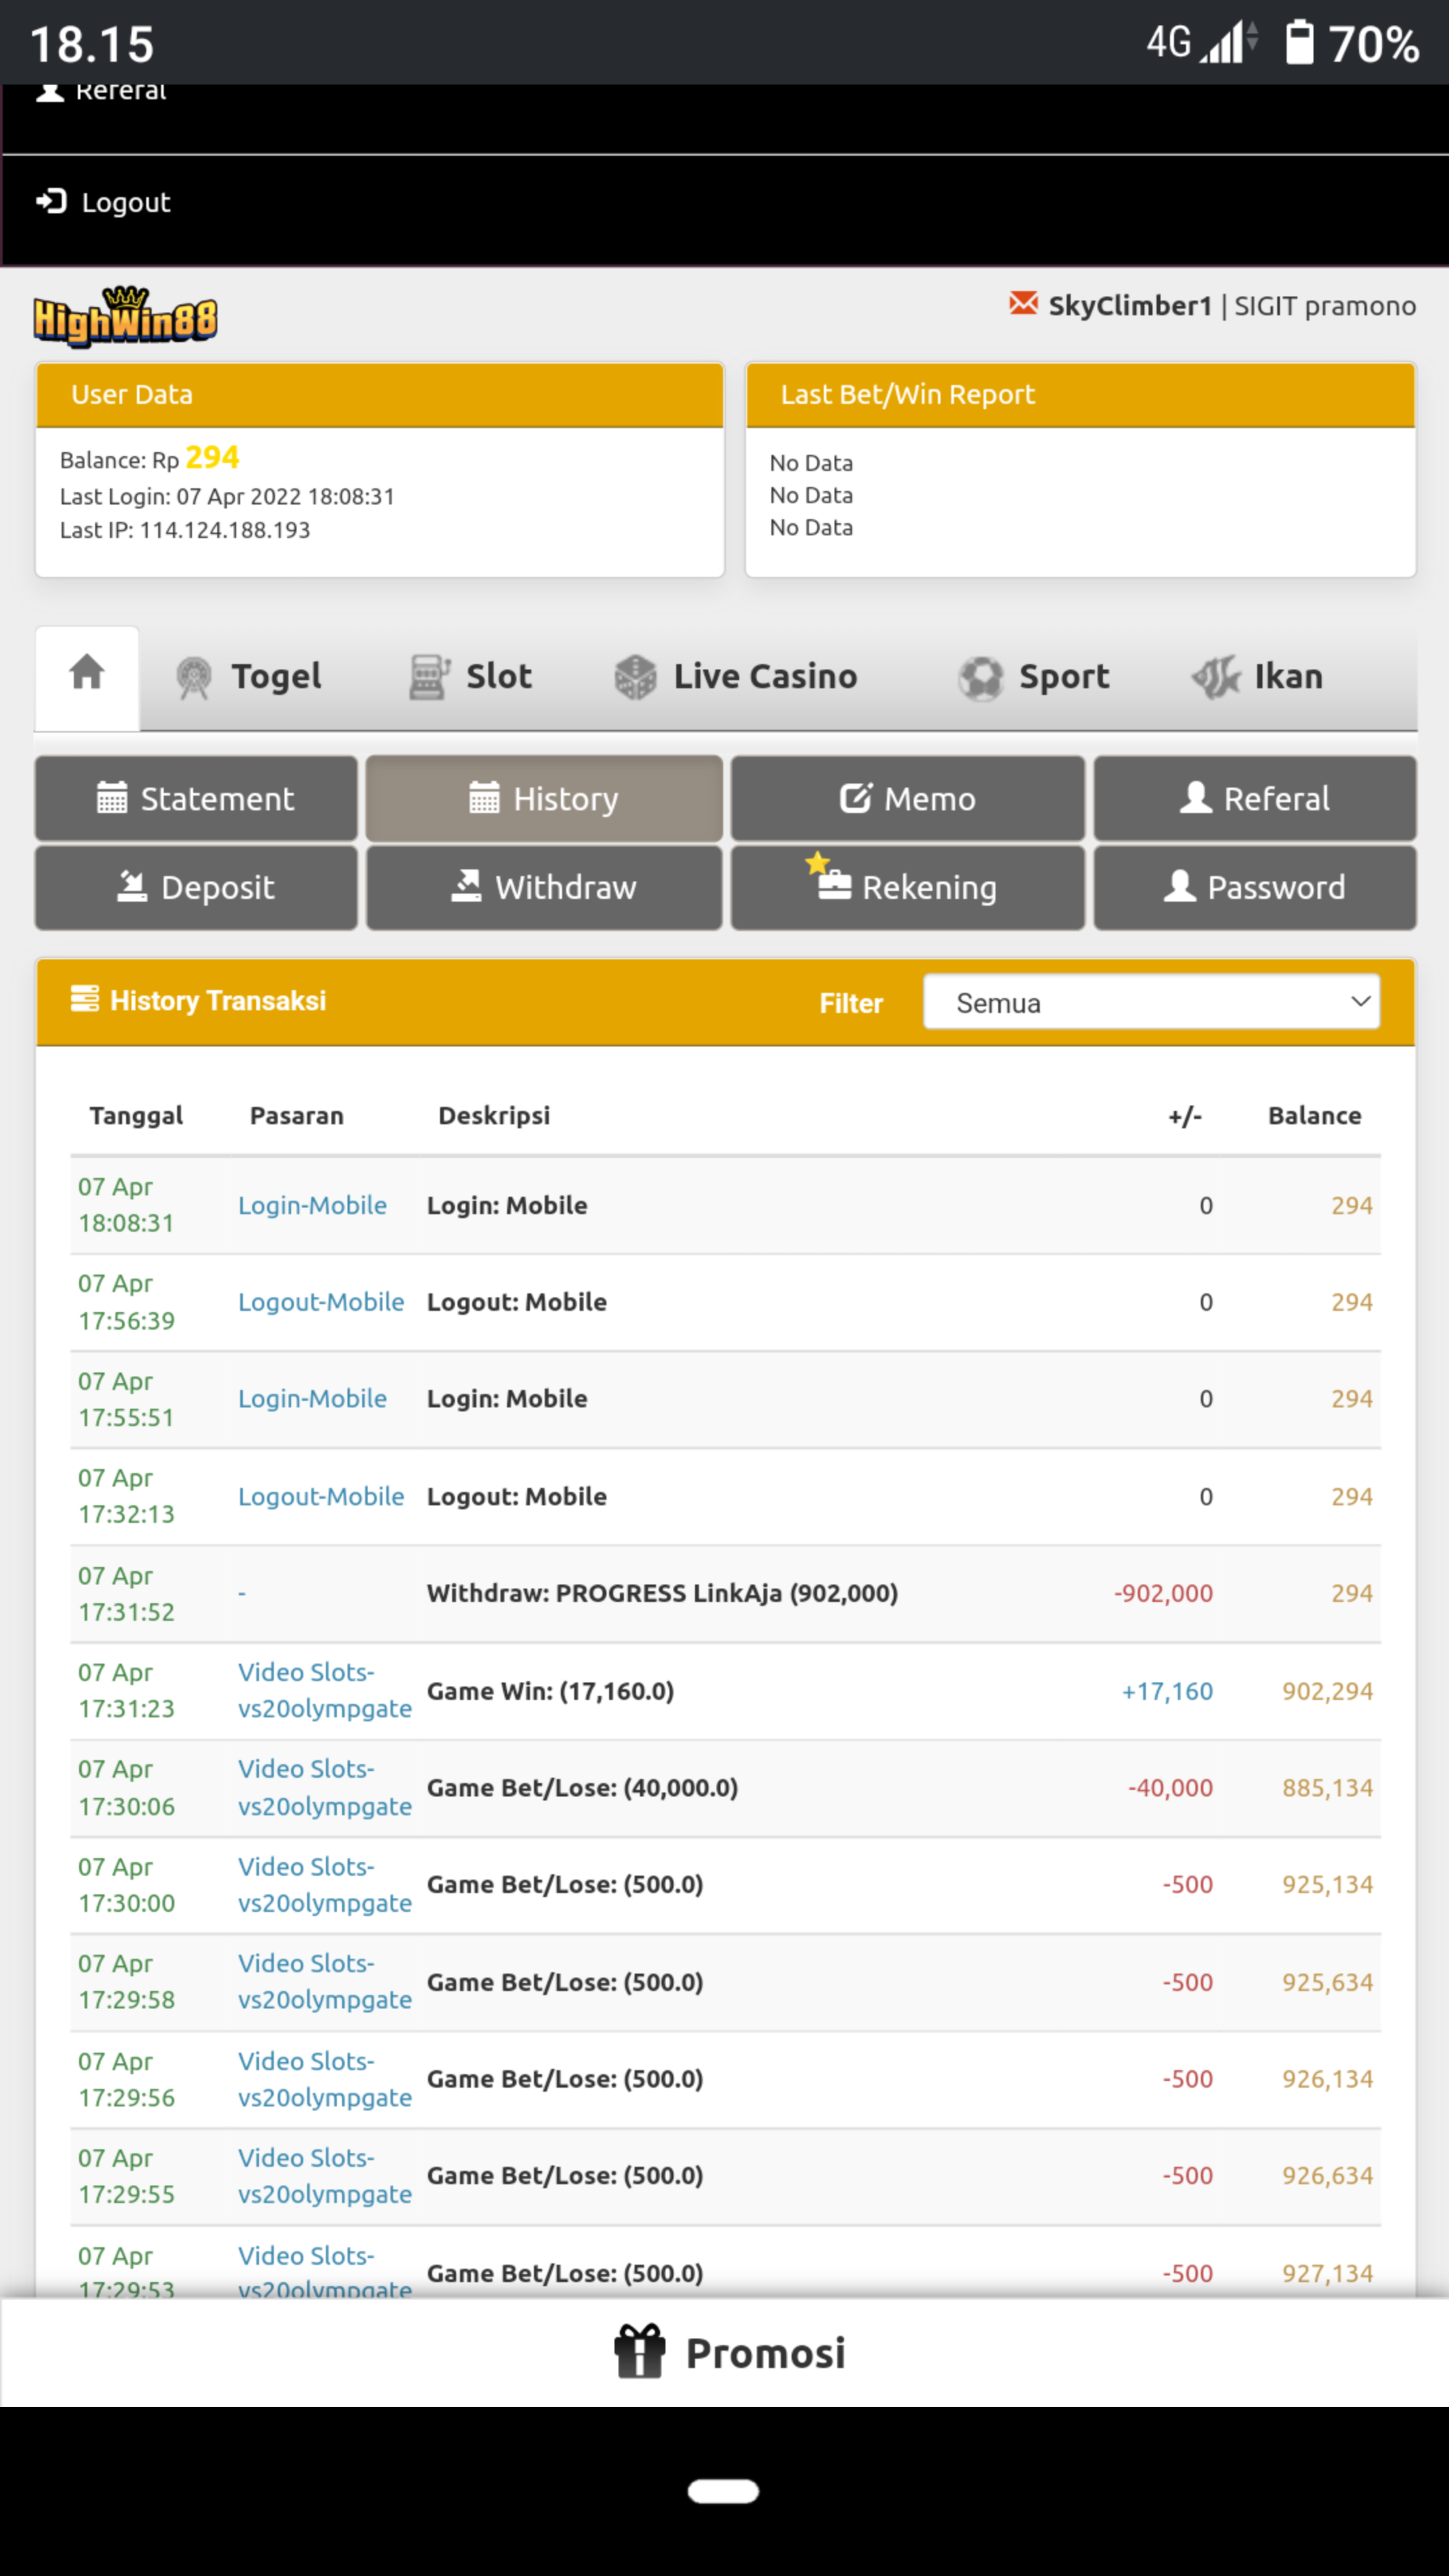1449x2576 pixels.
Task: Open the Statement section
Action: point(196,798)
